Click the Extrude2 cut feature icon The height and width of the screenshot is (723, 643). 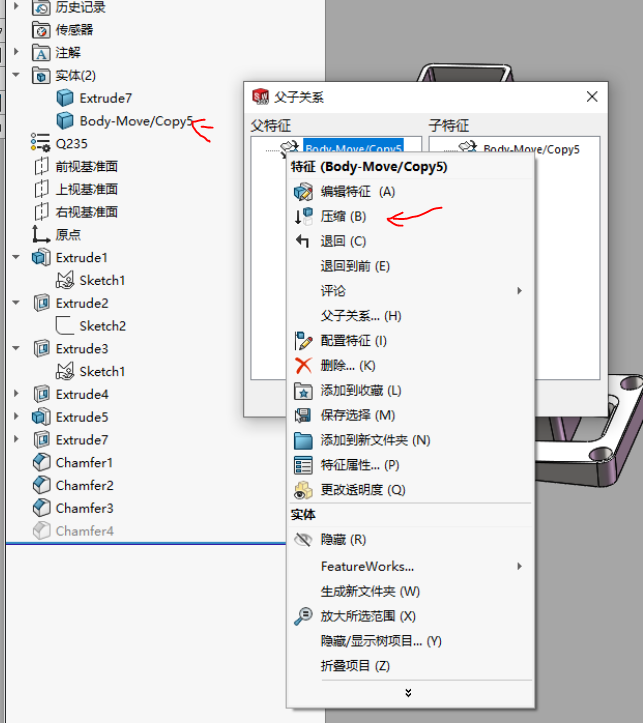(41, 303)
